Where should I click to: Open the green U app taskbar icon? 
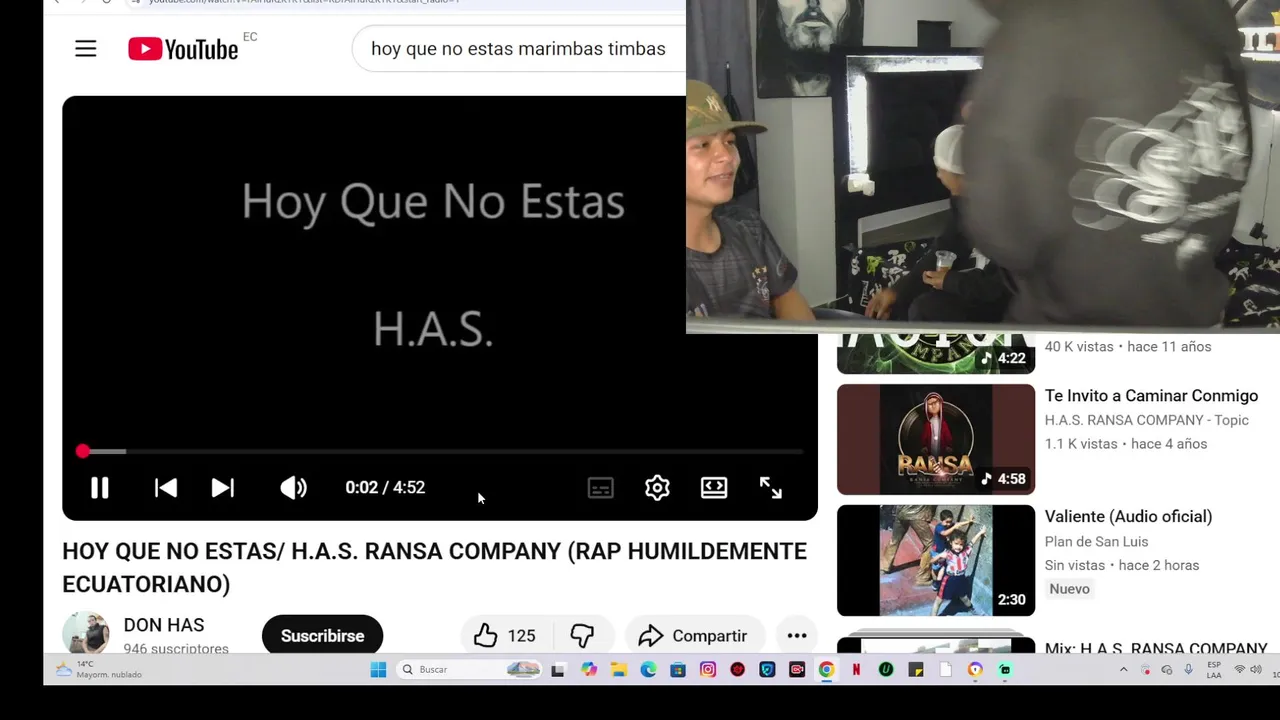coord(886,670)
